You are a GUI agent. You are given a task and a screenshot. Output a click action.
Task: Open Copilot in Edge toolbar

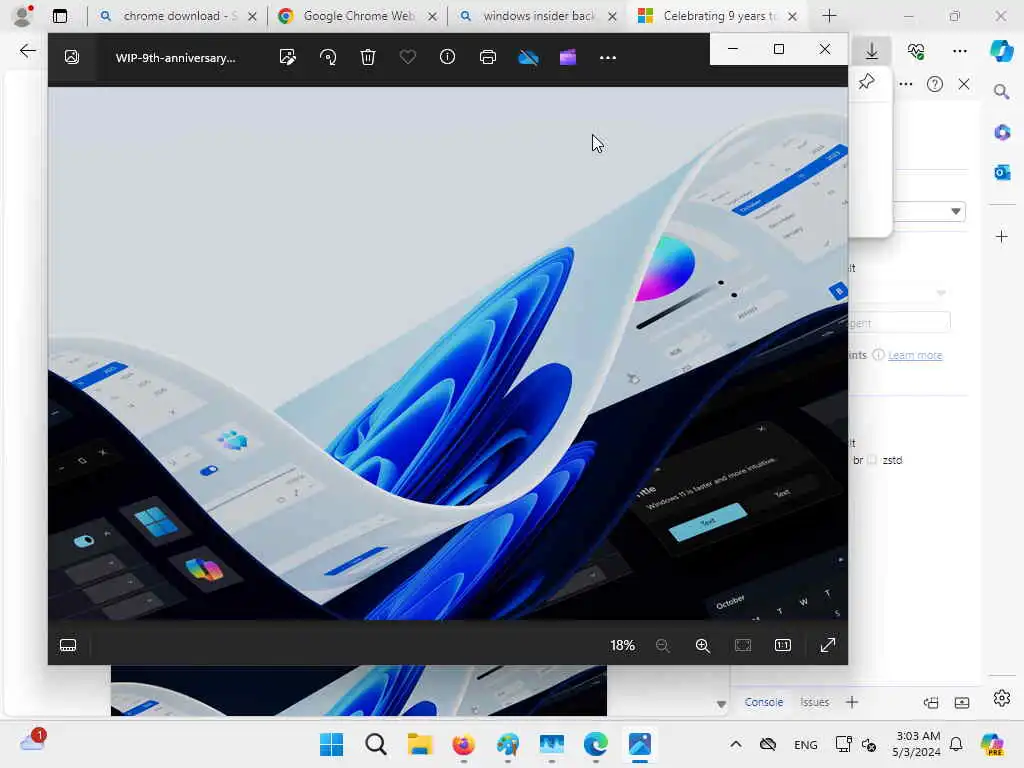click(1002, 50)
